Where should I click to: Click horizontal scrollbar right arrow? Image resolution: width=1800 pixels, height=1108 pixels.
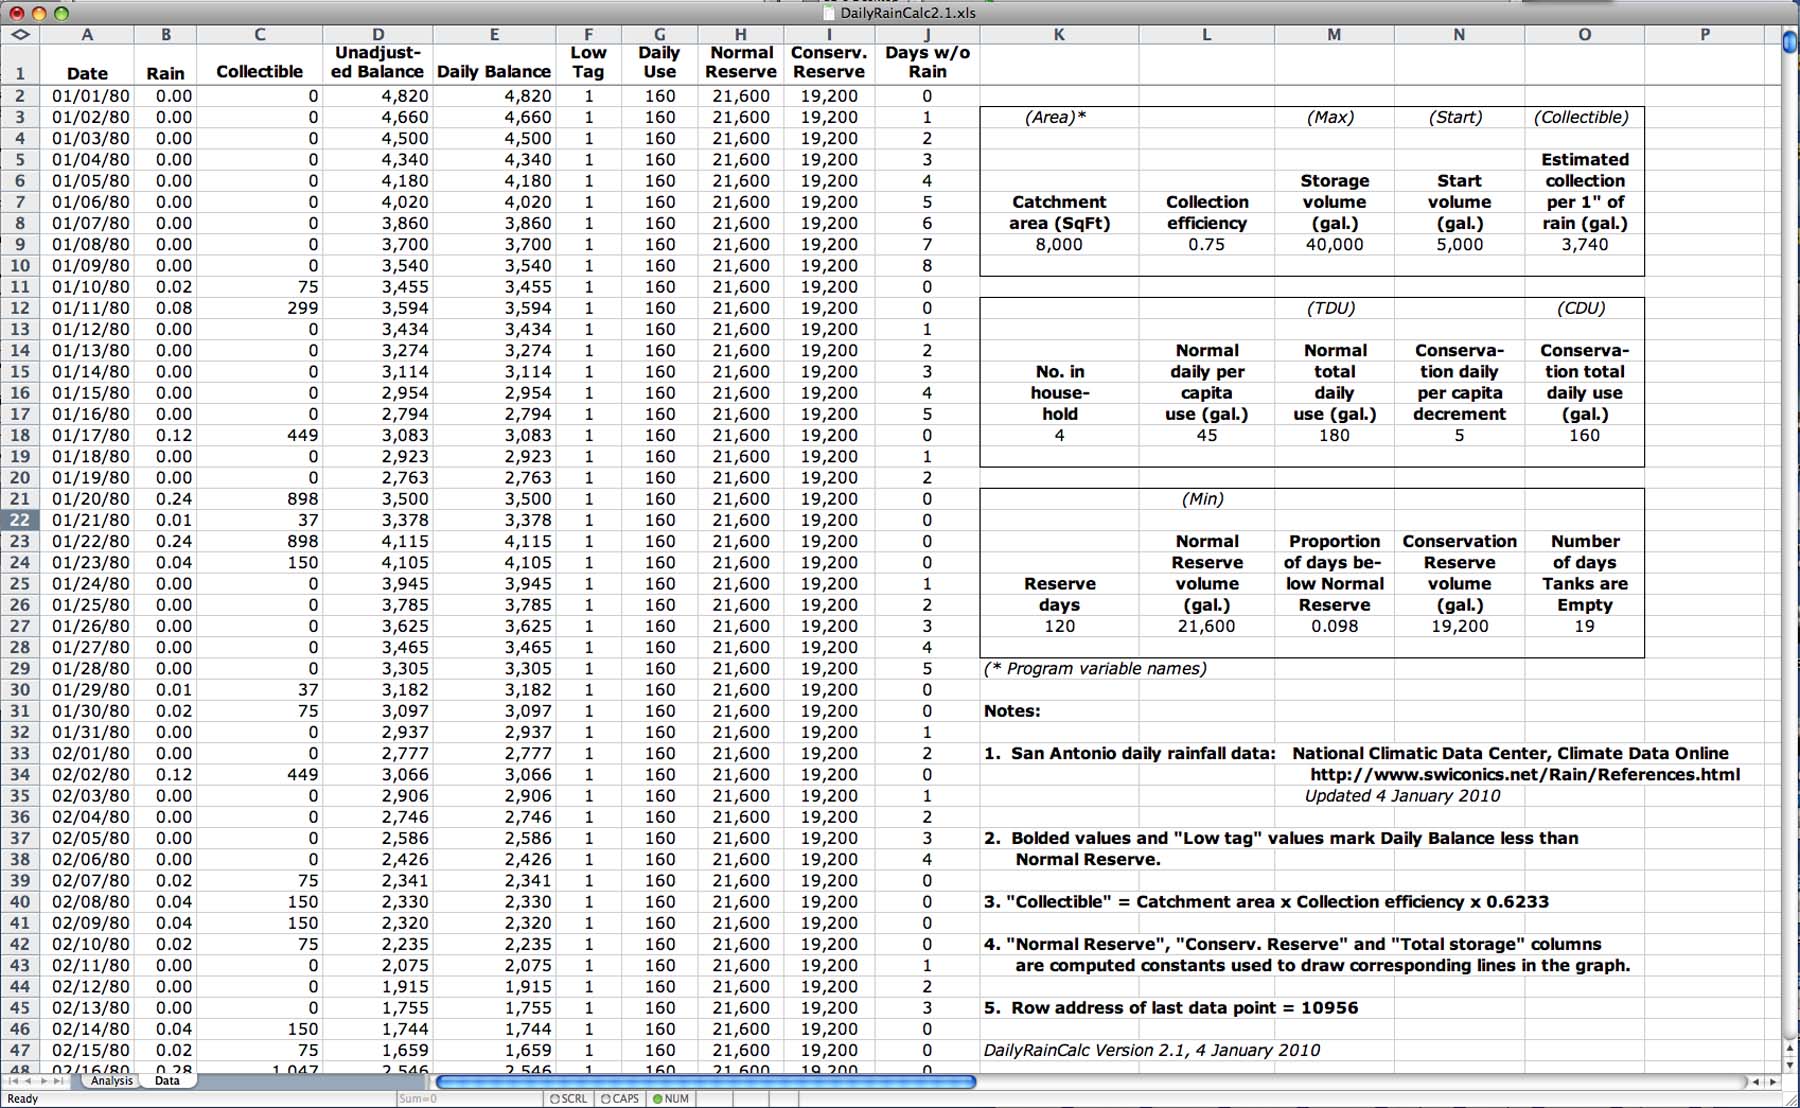click(1773, 1082)
